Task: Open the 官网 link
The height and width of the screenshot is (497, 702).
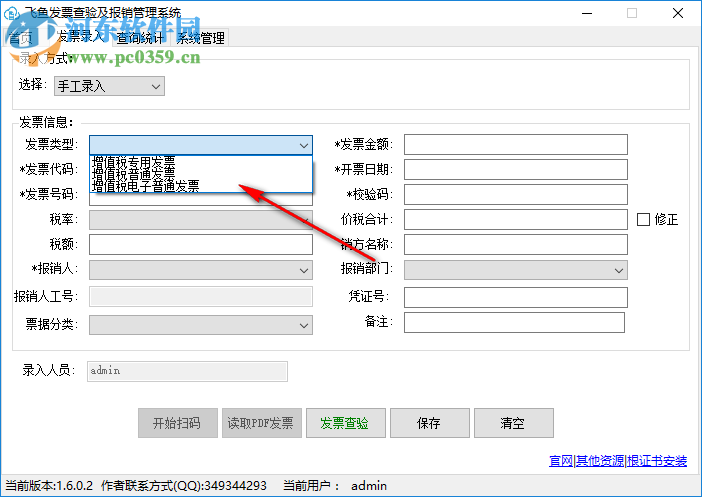Action: point(561,461)
